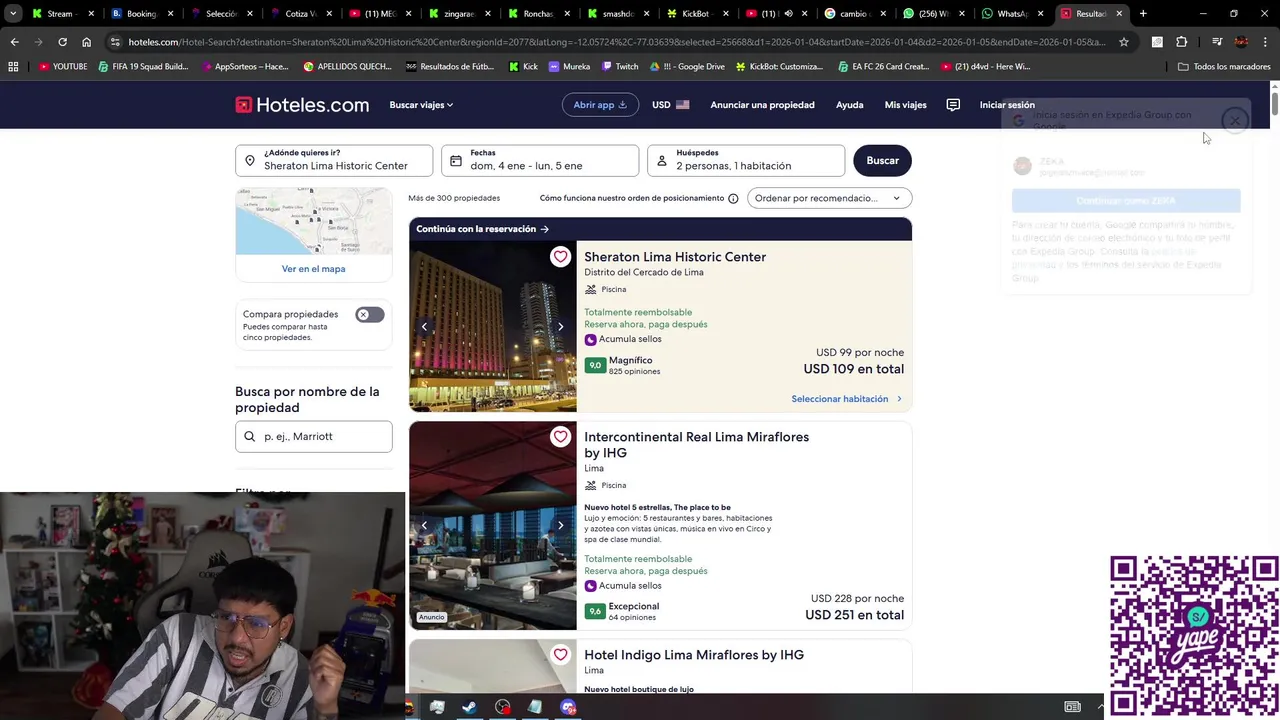The width and height of the screenshot is (1280, 720).
Task: Click the Hotel Indigo Lima Miraflores title
Action: [x=694, y=655]
